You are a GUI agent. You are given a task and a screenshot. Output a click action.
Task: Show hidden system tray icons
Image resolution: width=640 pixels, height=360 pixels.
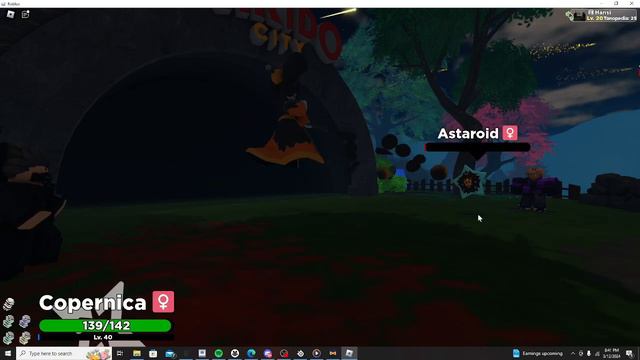point(573,353)
